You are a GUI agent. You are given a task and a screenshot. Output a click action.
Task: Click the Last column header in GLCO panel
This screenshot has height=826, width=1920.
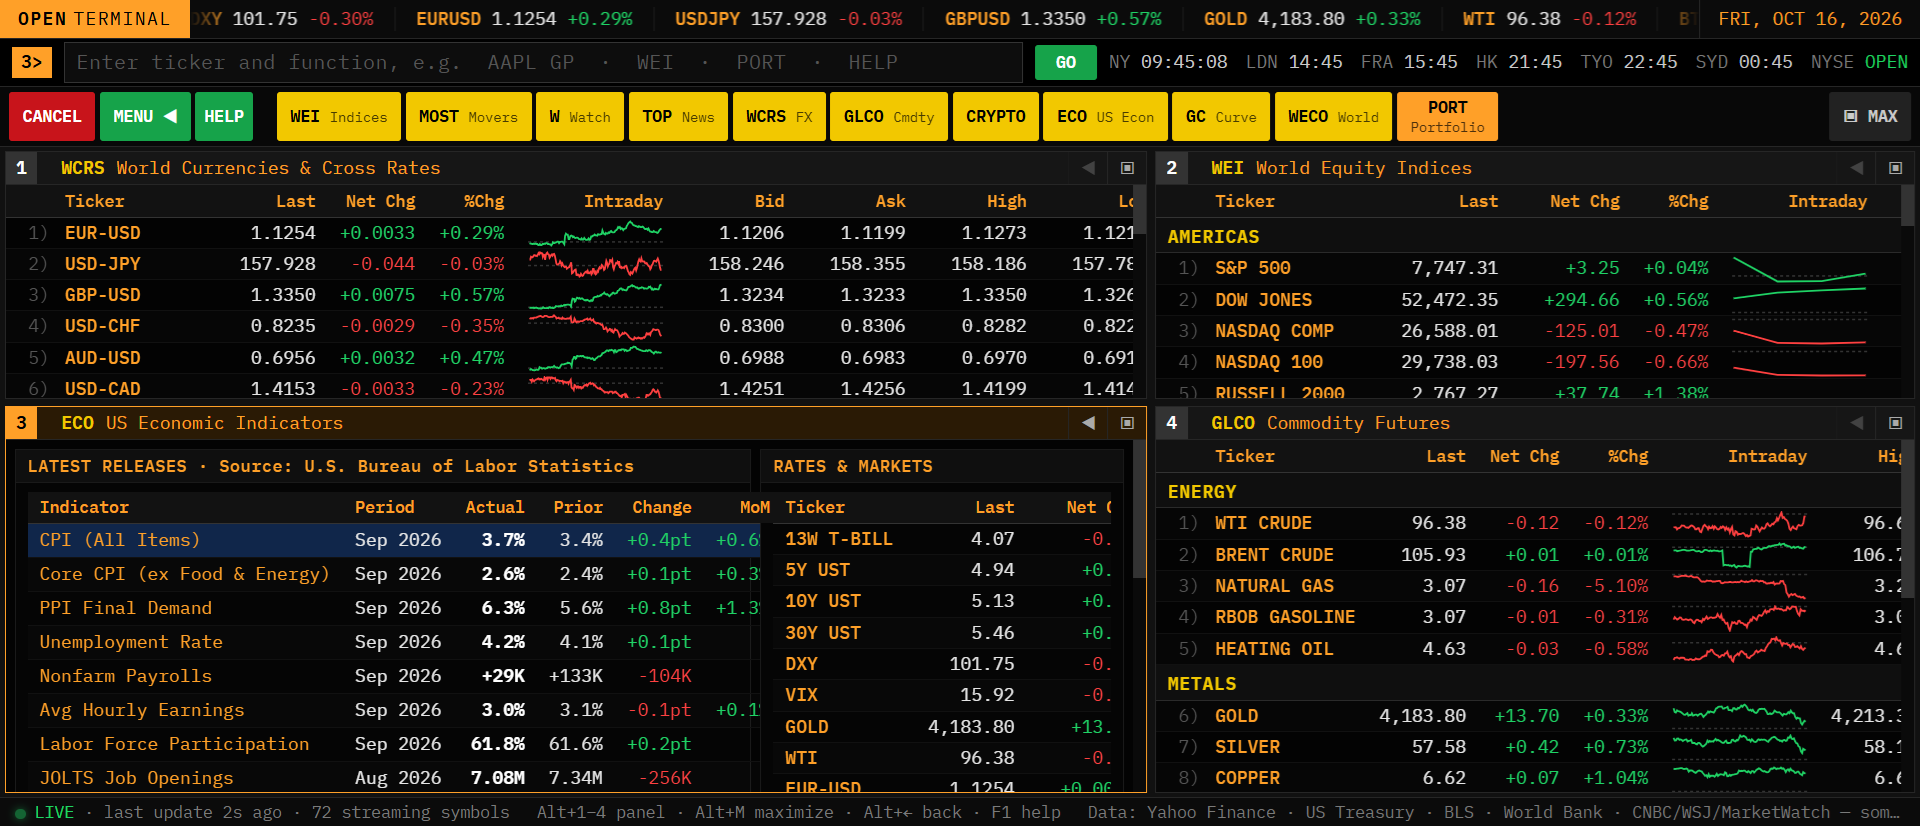1446,456
